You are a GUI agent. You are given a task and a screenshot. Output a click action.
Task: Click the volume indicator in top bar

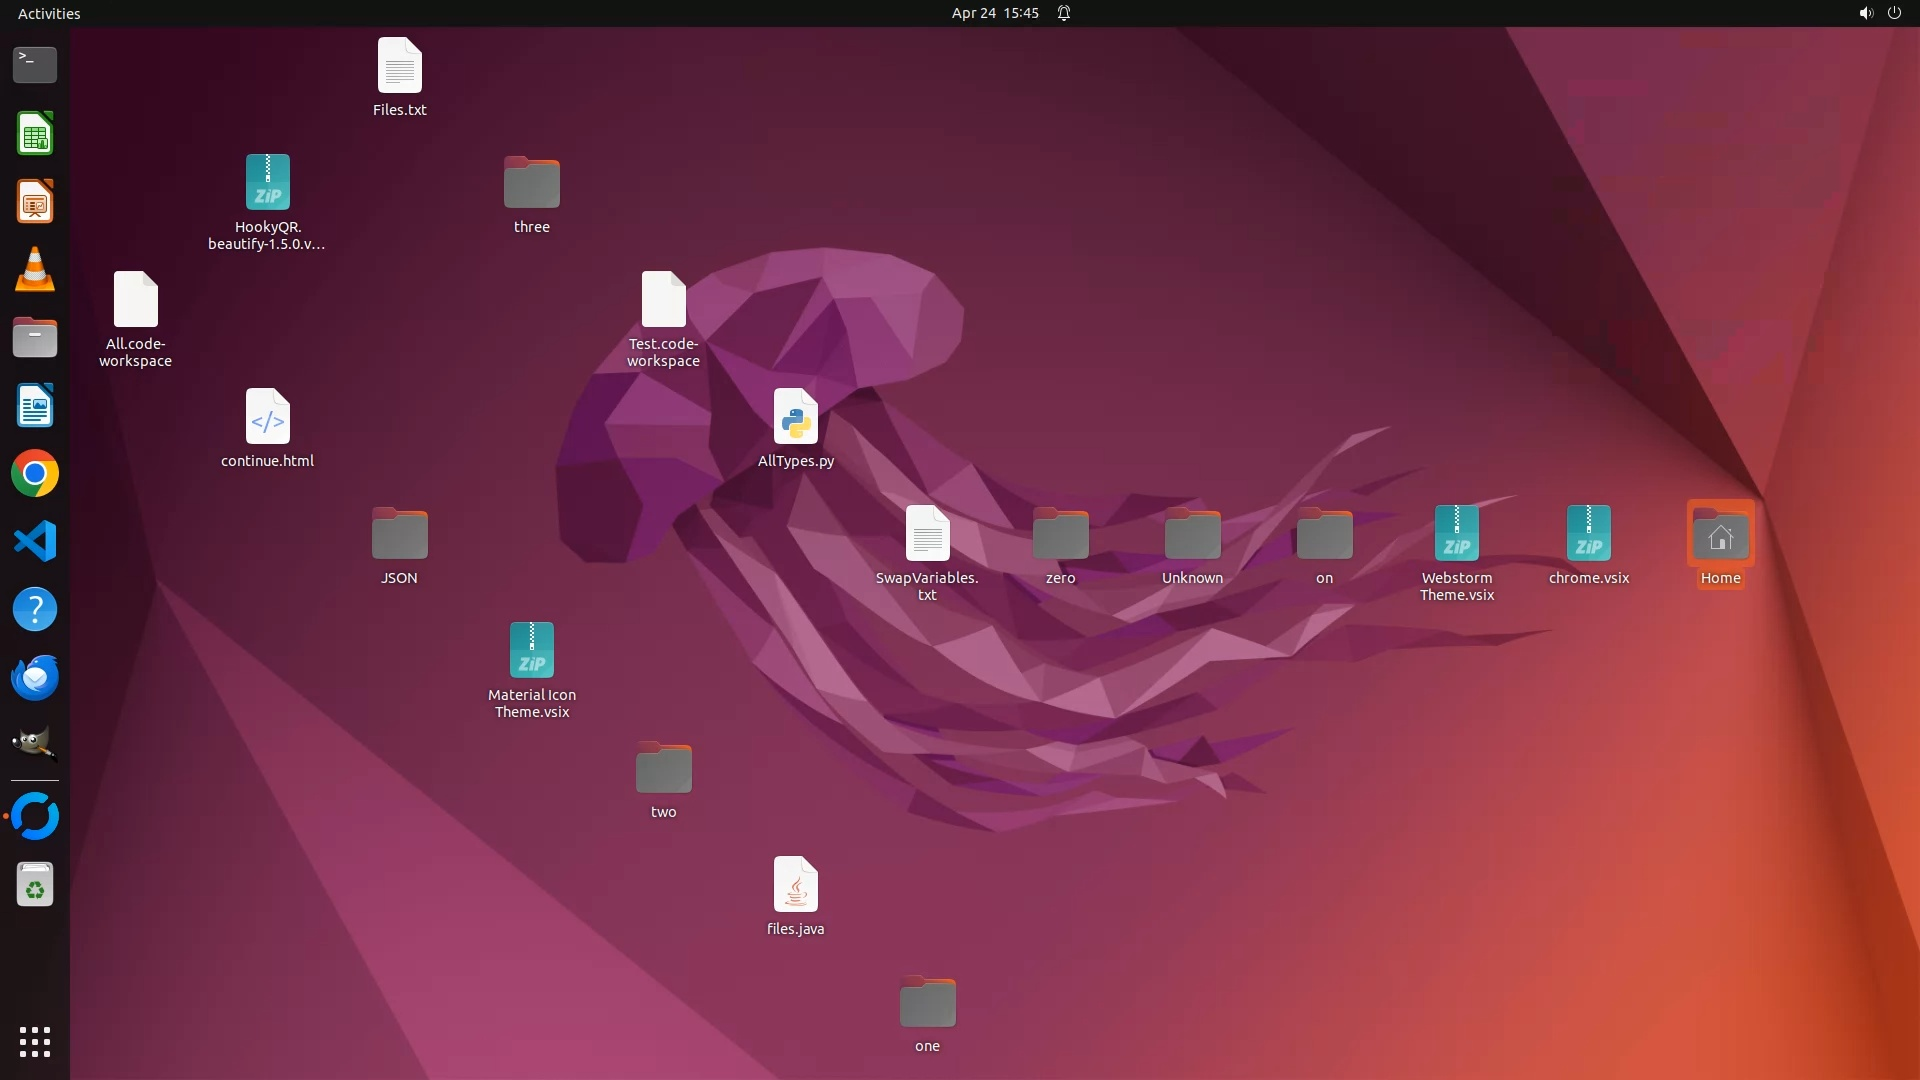(x=1865, y=13)
